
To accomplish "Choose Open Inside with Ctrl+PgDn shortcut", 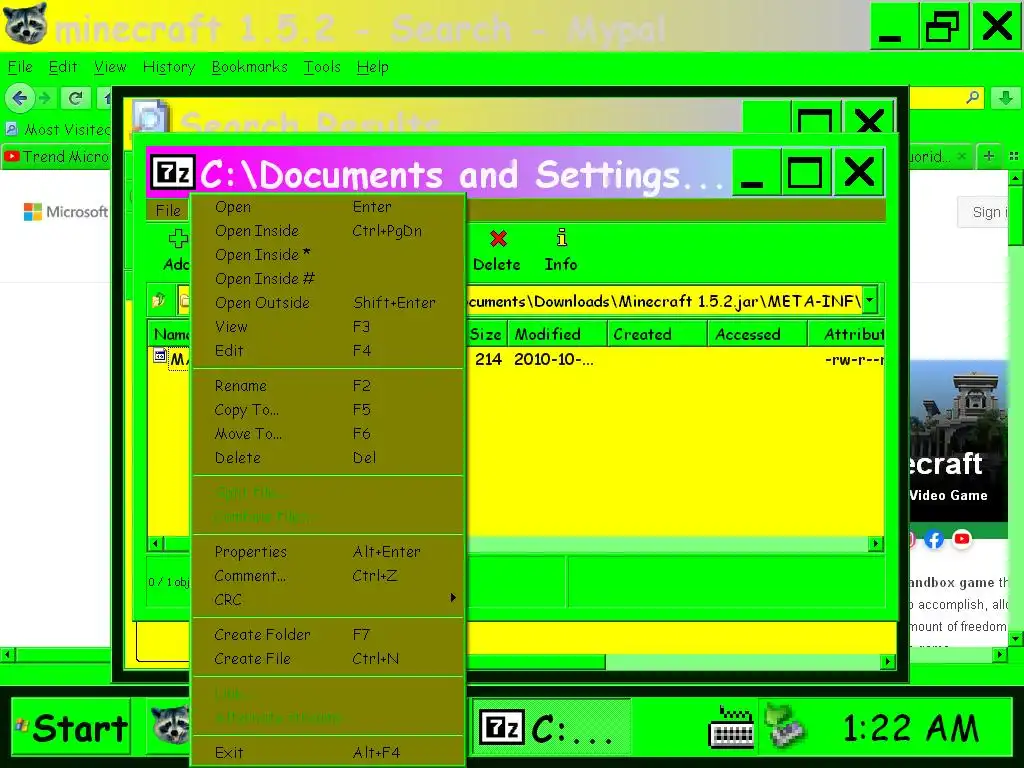I will 328,231.
